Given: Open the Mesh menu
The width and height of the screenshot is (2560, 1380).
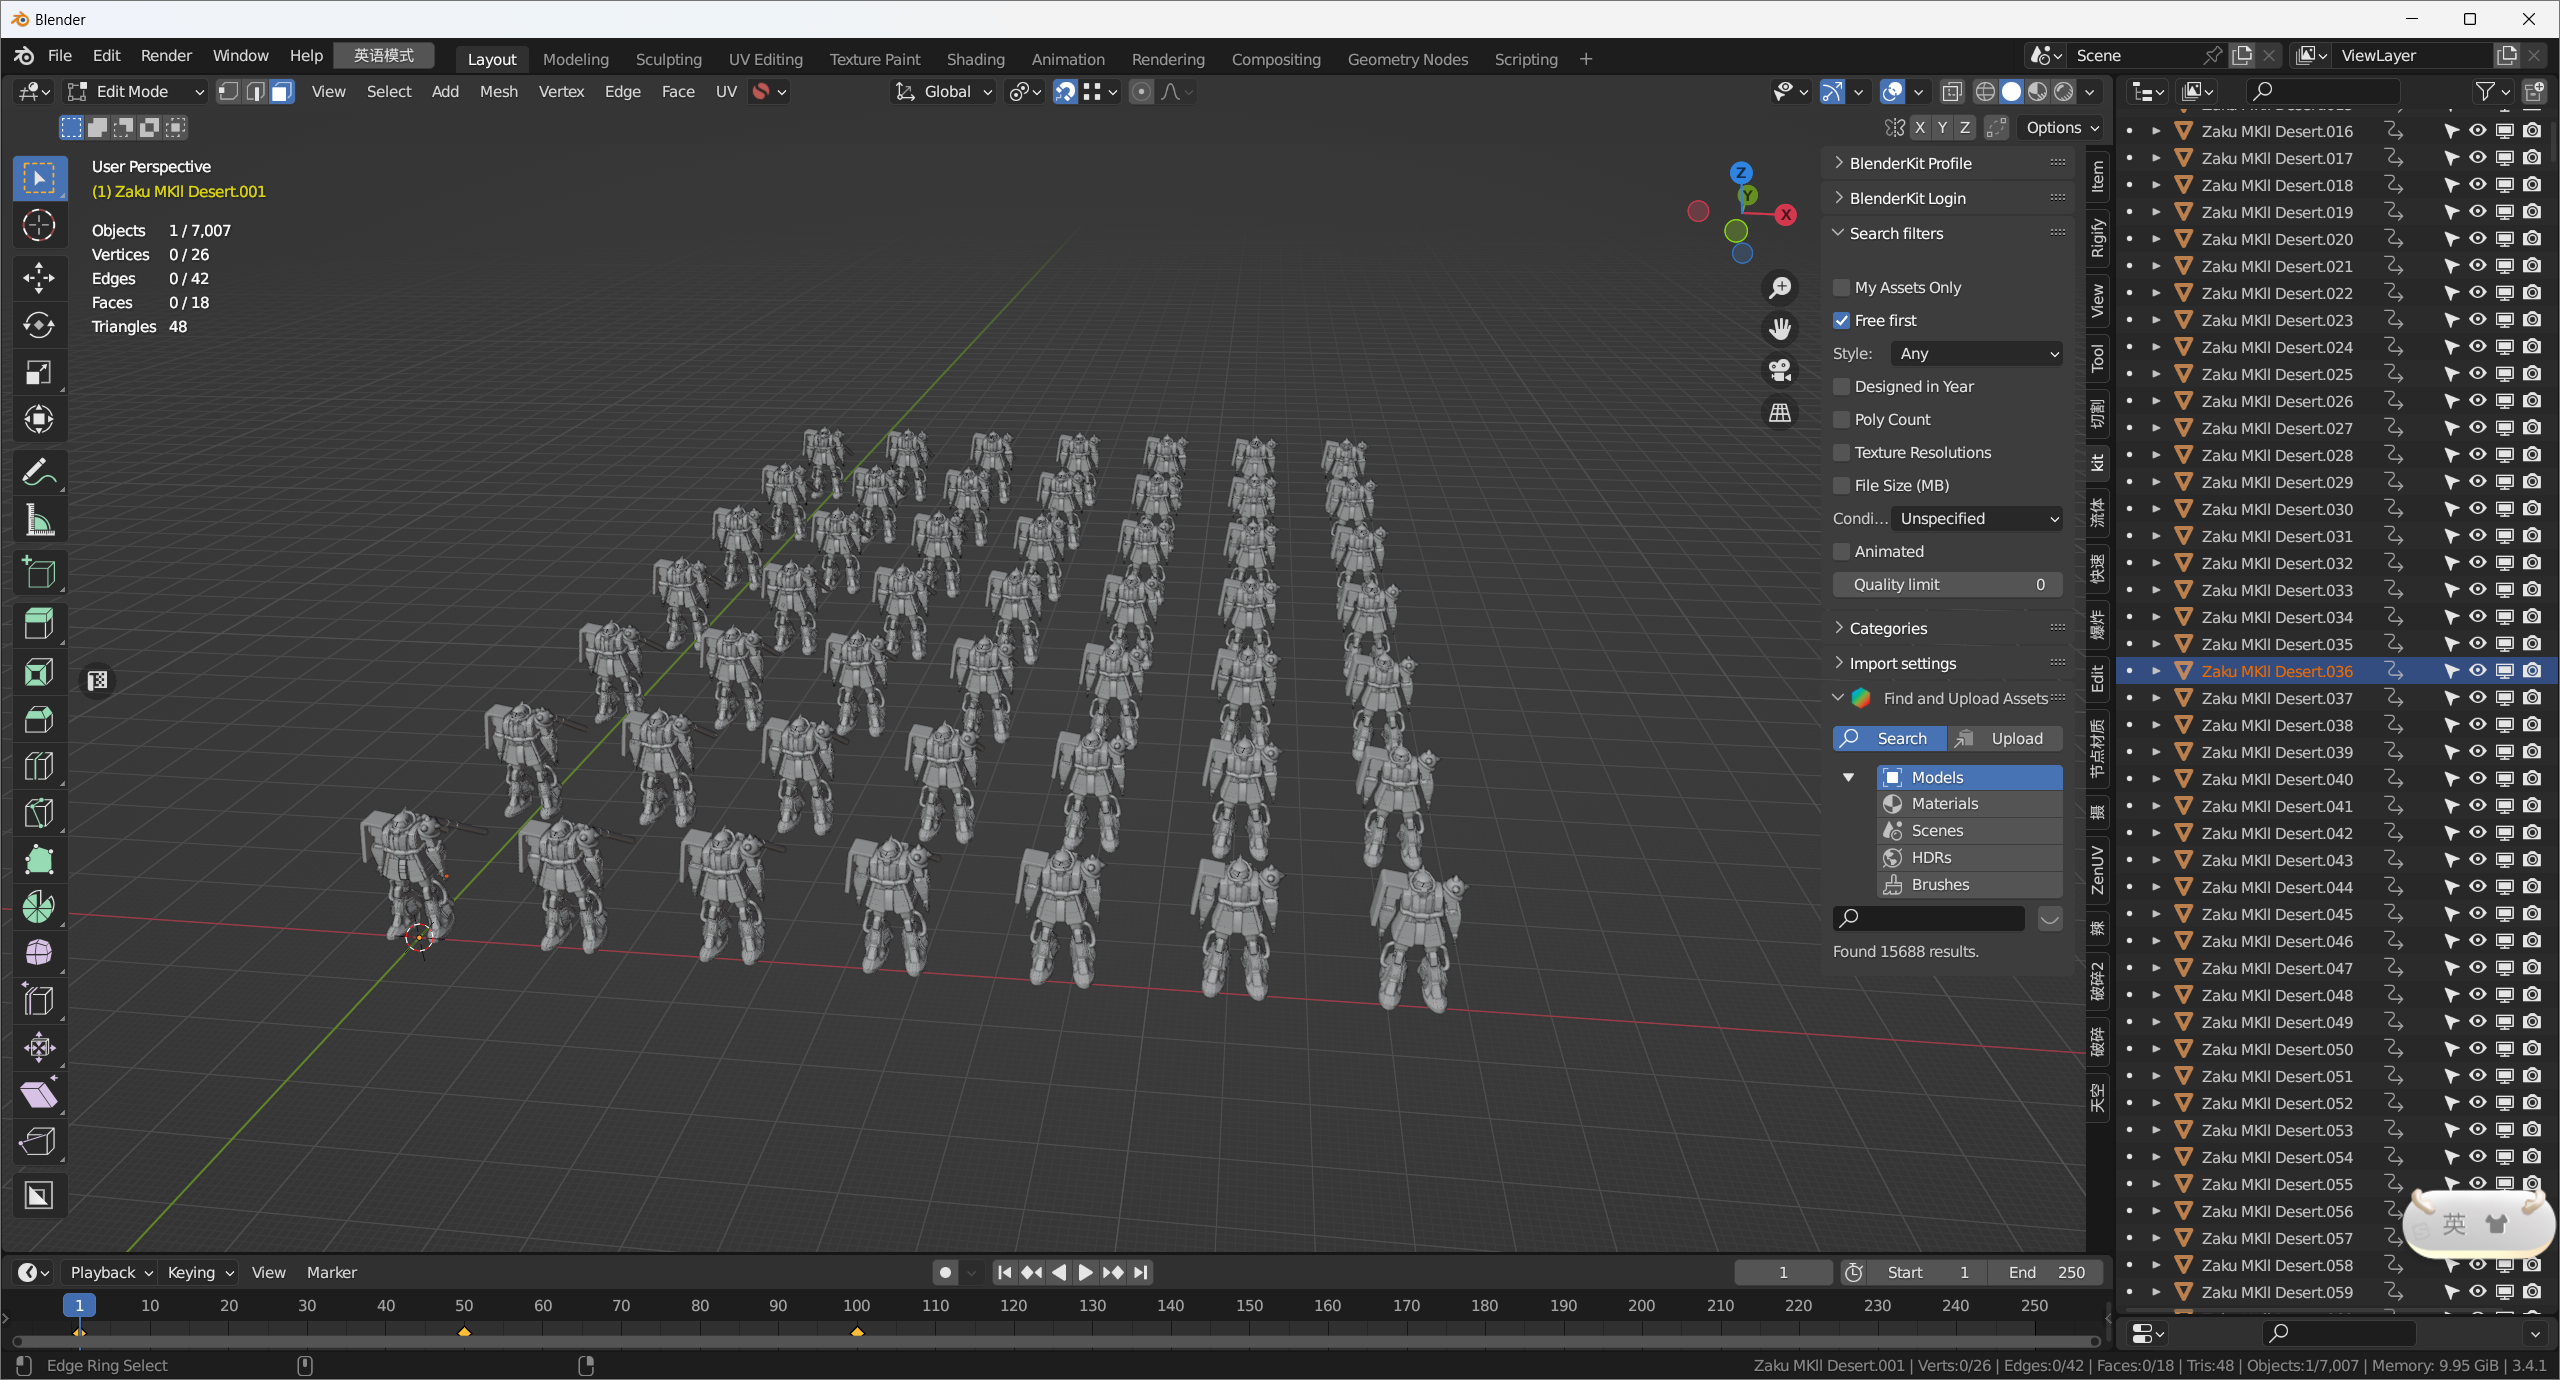Looking at the screenshot, I should click(x=498, y=92).
